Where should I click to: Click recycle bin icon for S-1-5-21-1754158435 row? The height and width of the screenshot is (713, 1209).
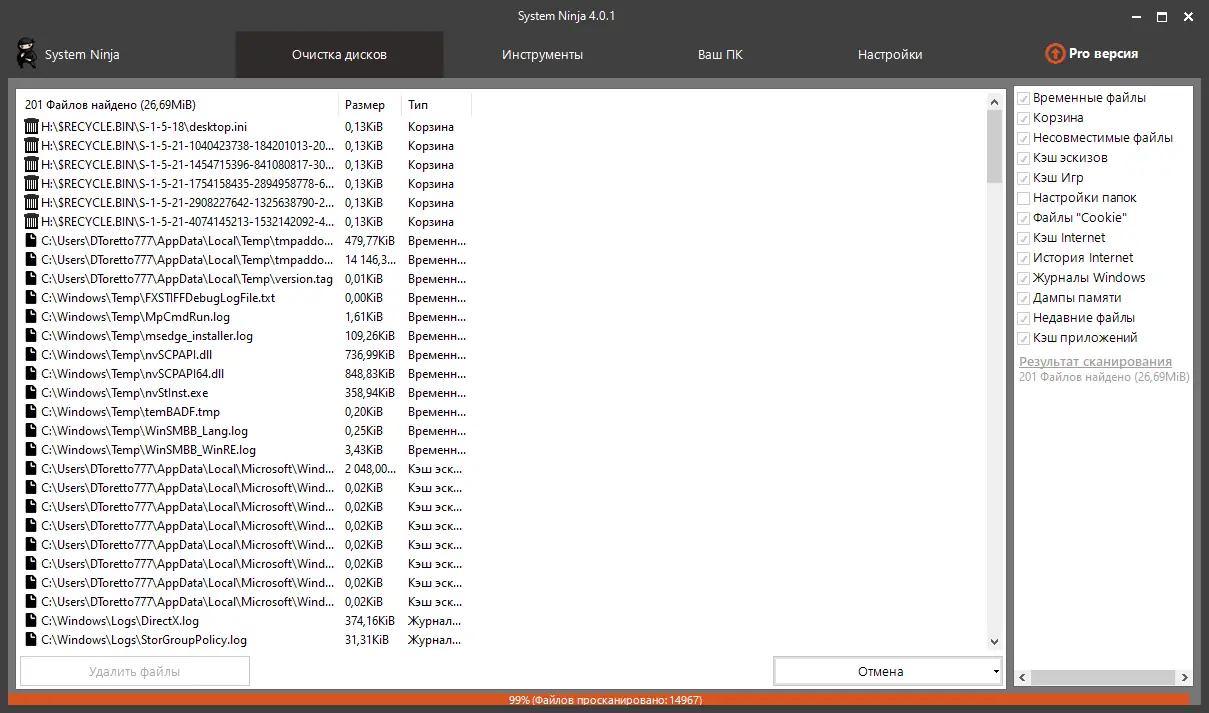(31, 184)
